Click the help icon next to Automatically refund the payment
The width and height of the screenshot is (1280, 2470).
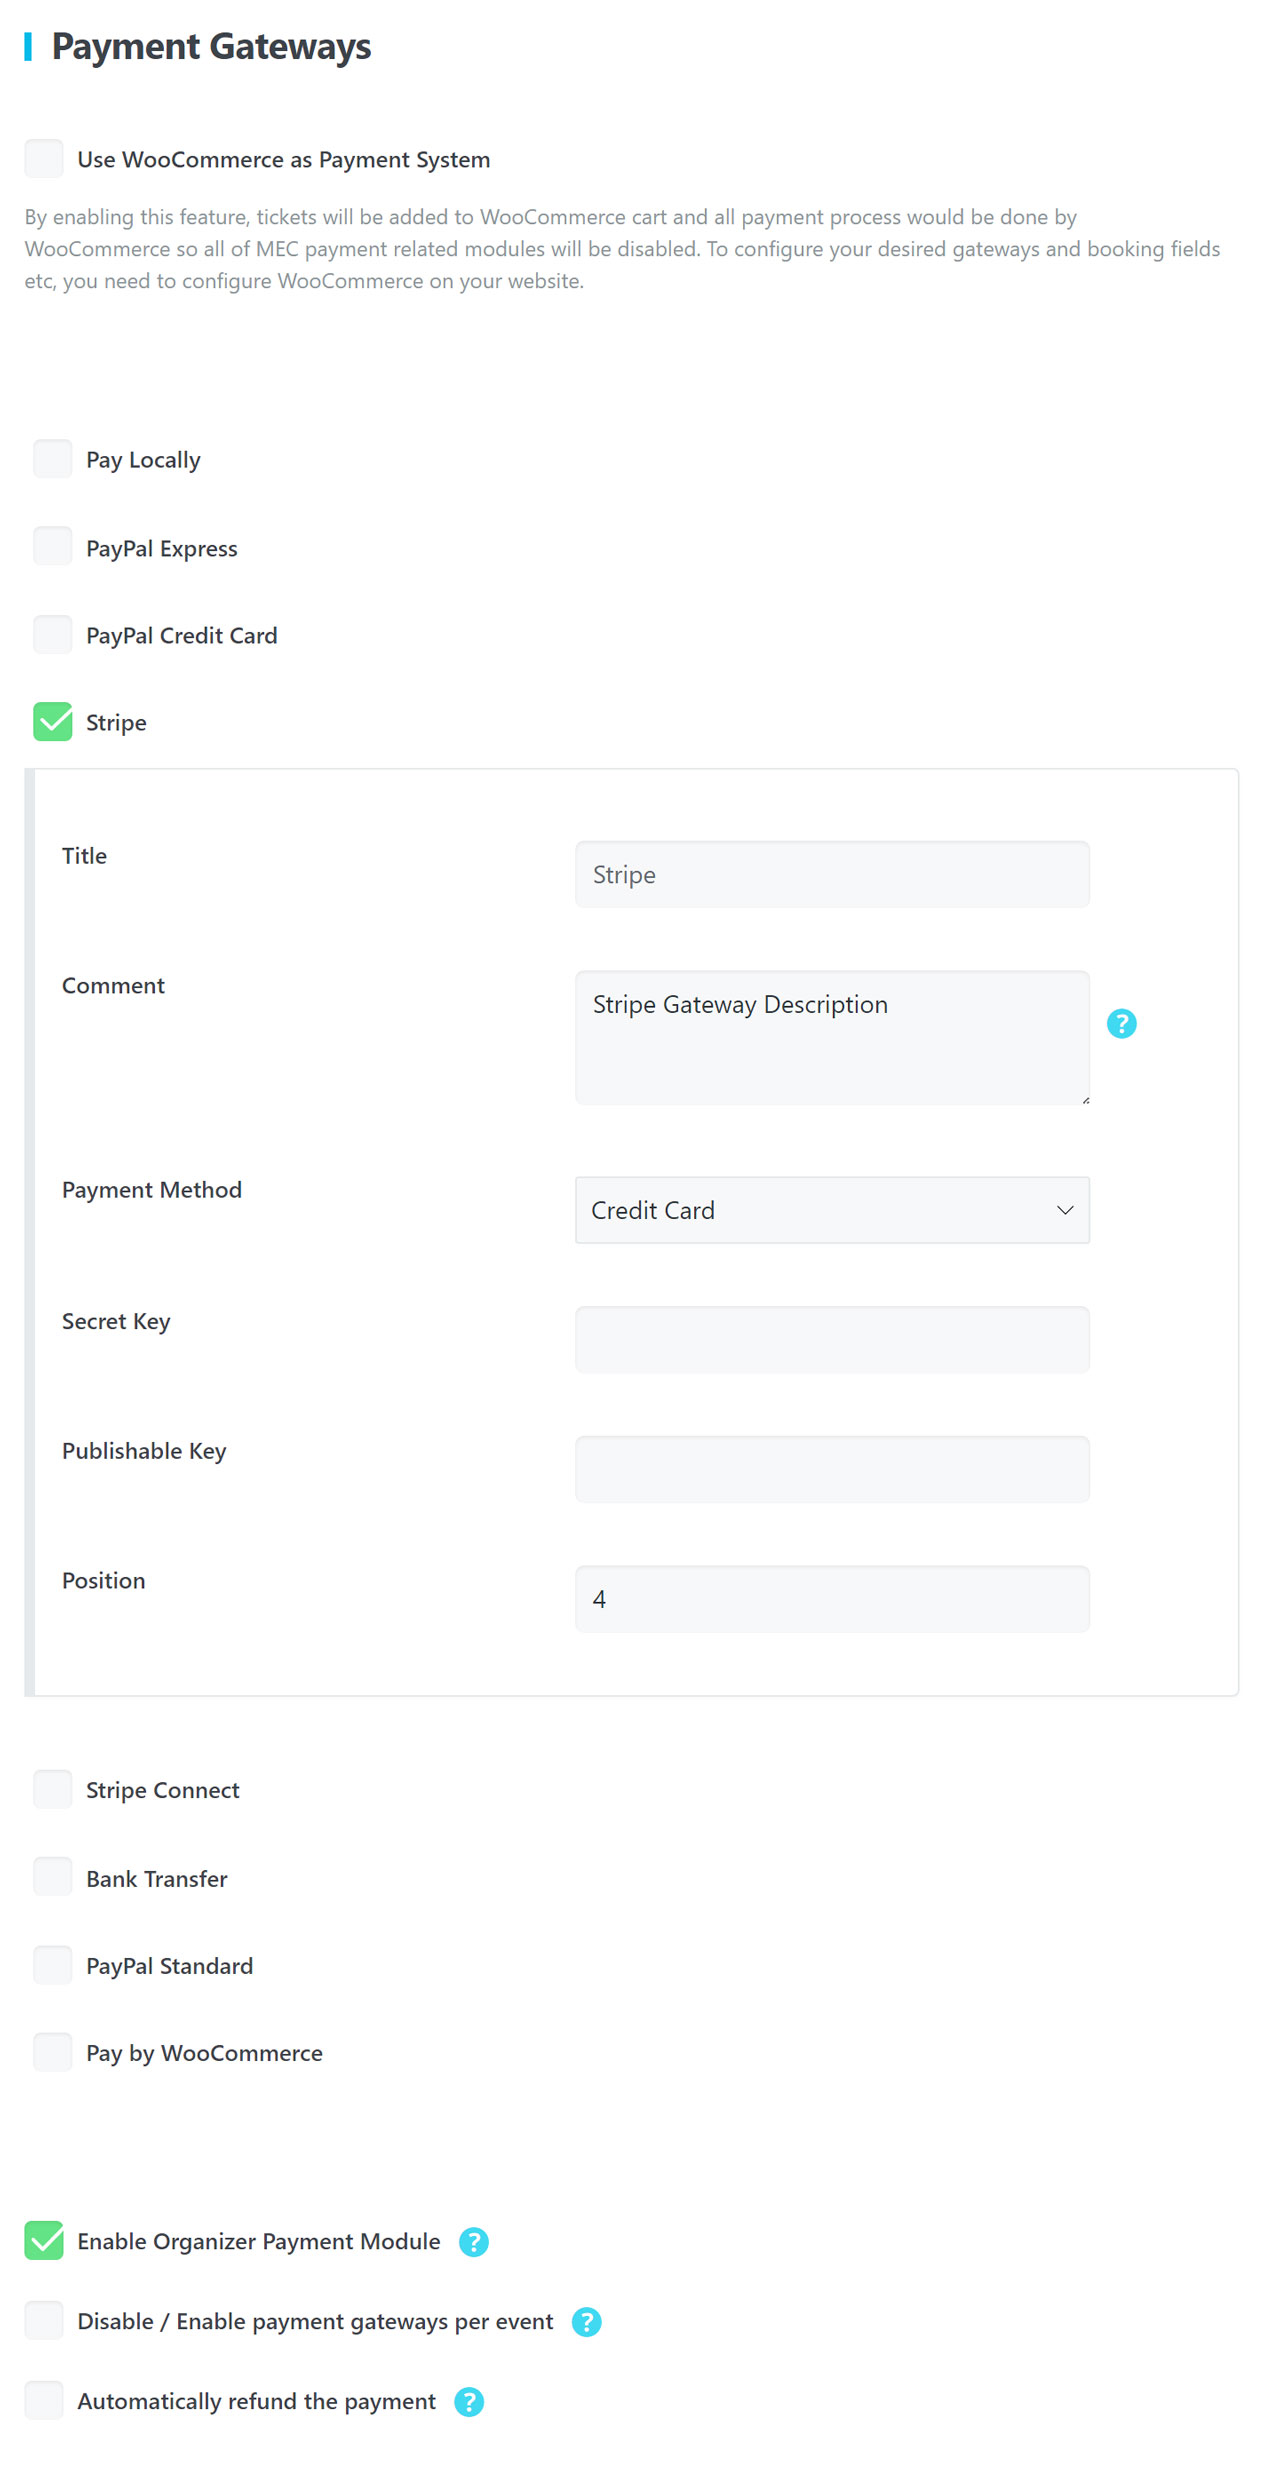tap(469, 2401)
